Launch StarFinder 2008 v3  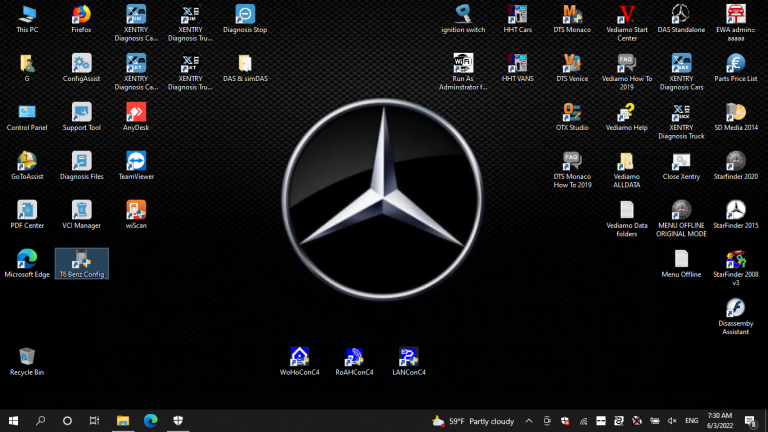click(736, 267)
